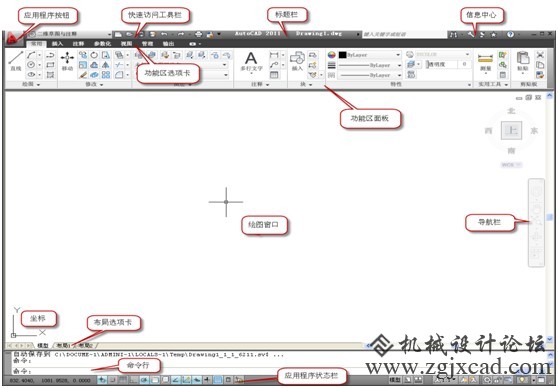The height and width of the screenshot is (388, 558).
Task: Select the Hatch tool in Draw panel
Action: 50,75
